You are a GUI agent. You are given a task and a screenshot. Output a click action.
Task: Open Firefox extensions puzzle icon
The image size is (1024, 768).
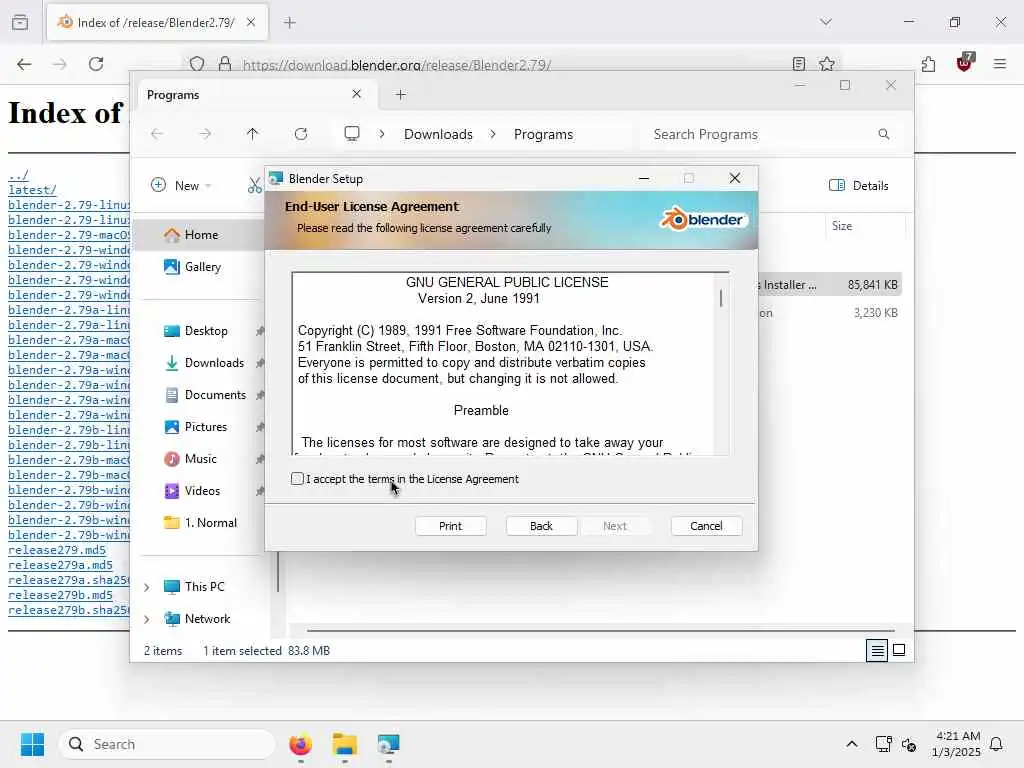click(x=928, y=64)
